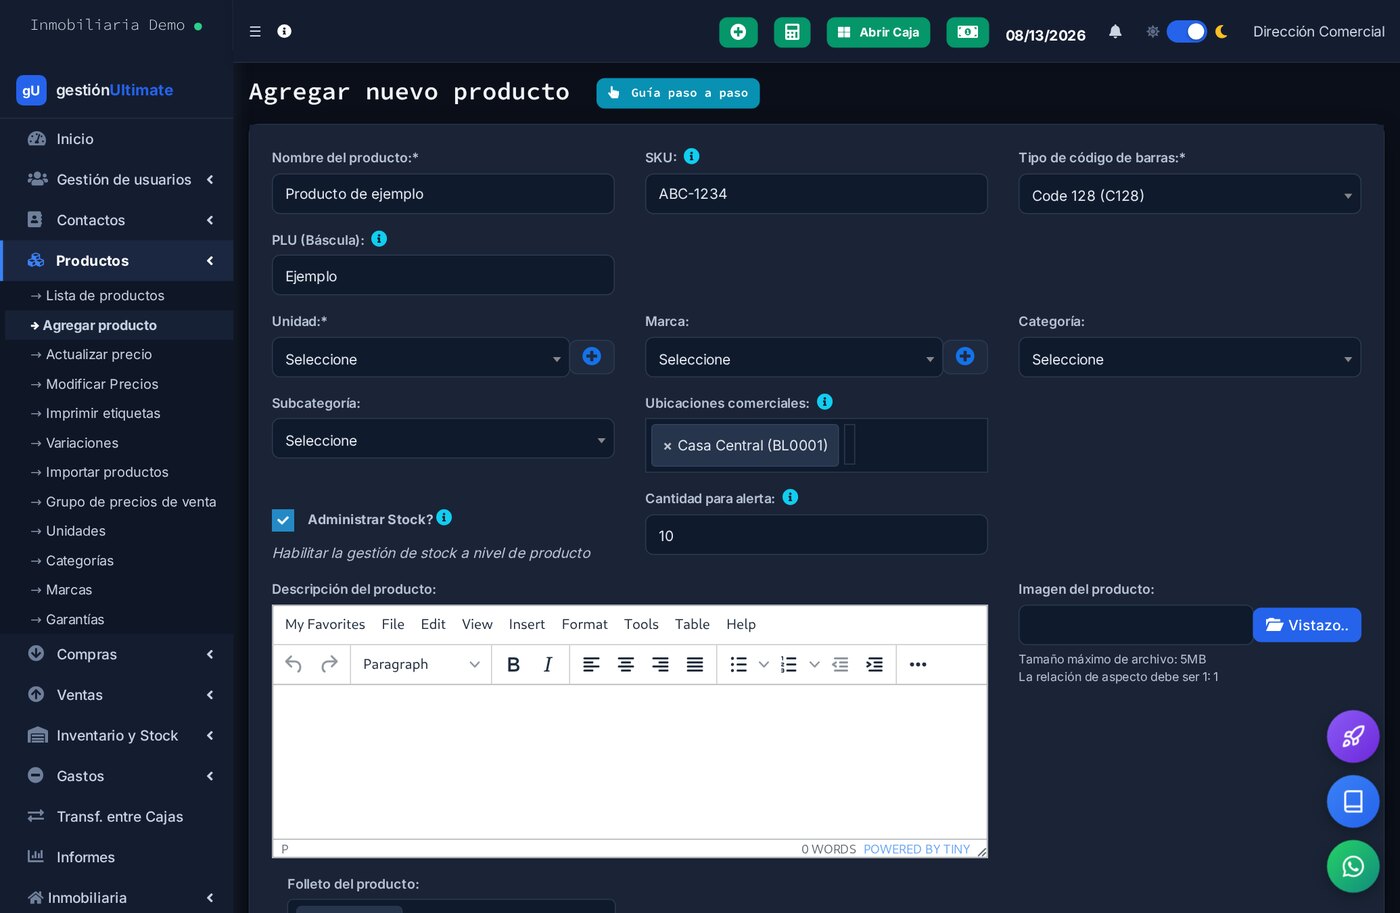Click the SKU input field
Screen dimensions: 1400x913
coord(816,193)
